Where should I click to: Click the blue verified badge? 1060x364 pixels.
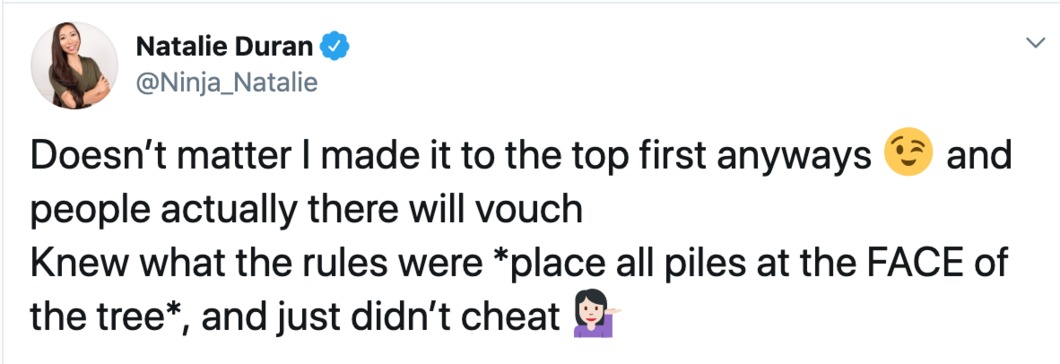click(334, 47)
